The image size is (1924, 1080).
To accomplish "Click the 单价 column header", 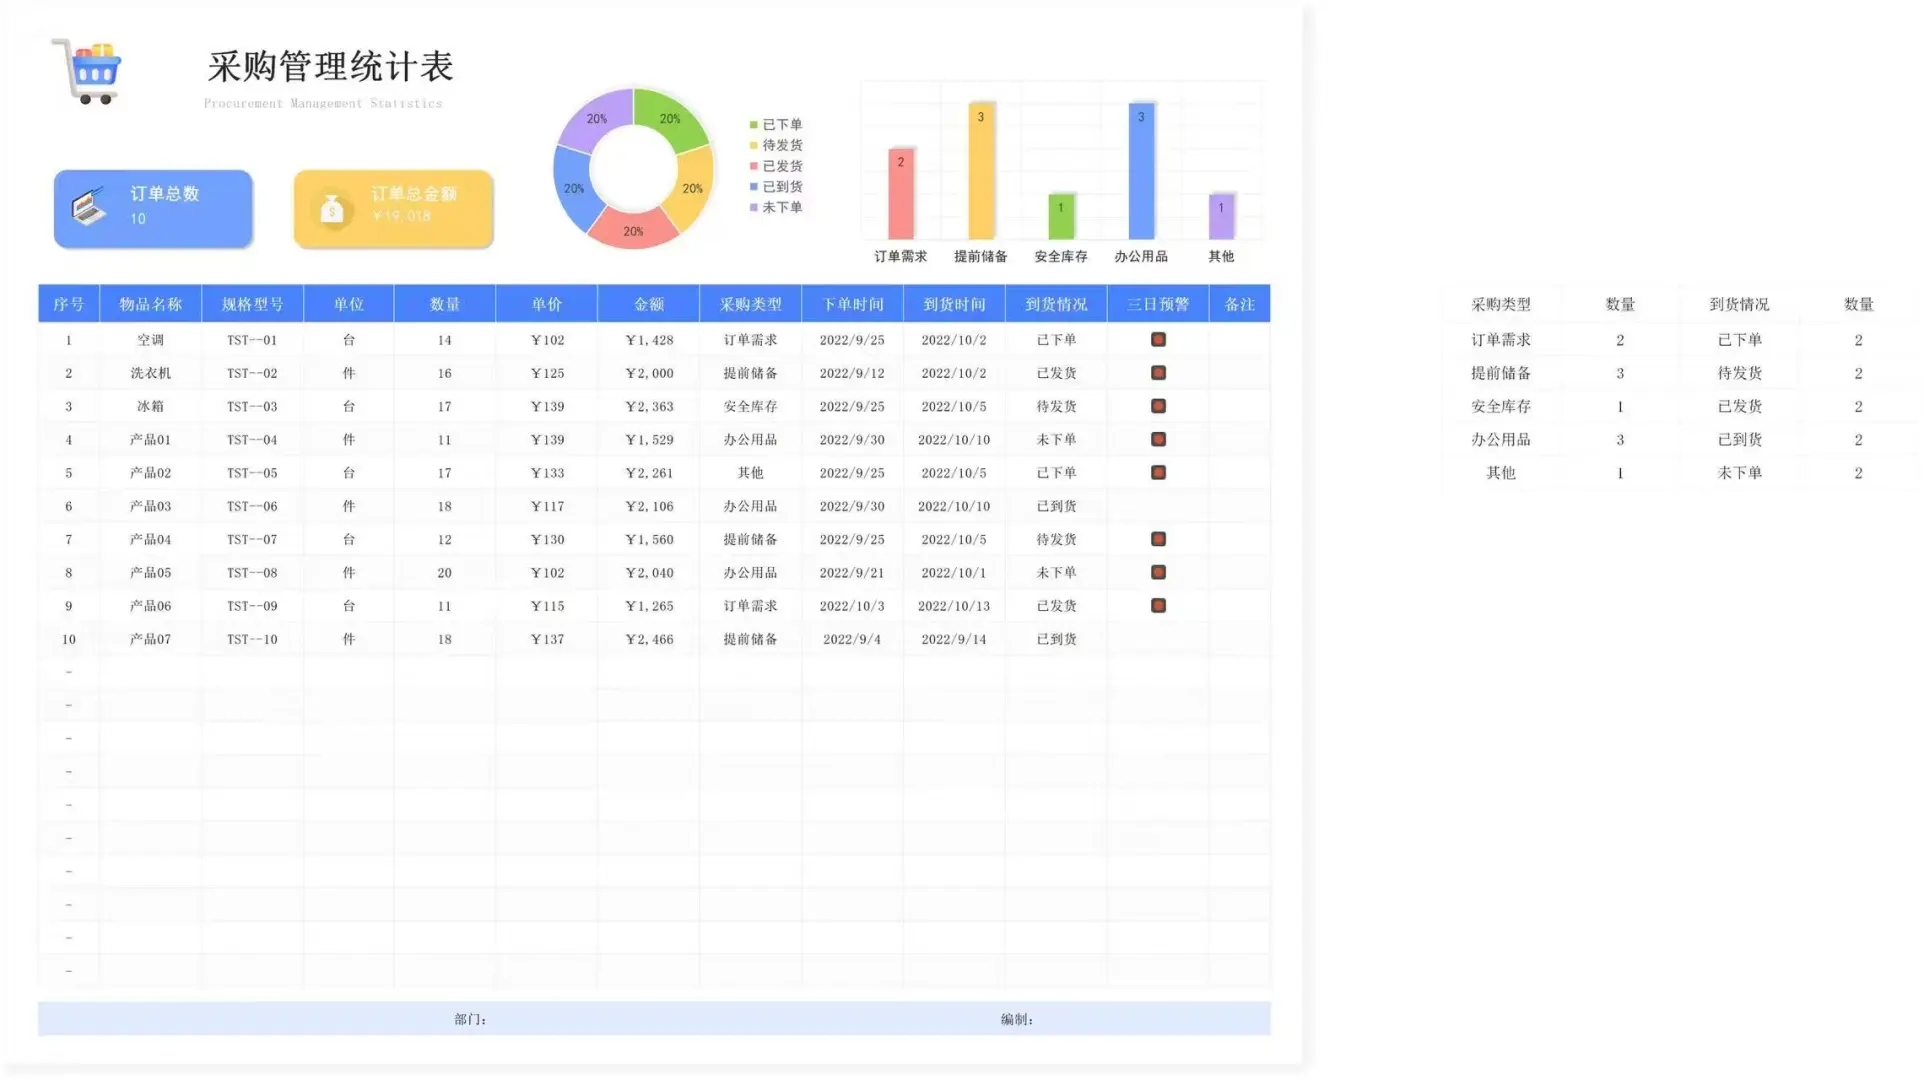I will [x=547, y=304].
